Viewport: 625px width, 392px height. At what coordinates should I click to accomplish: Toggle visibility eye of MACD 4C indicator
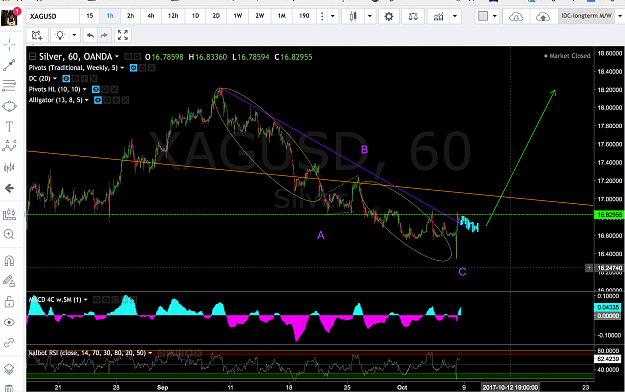(x=97, y=299)
